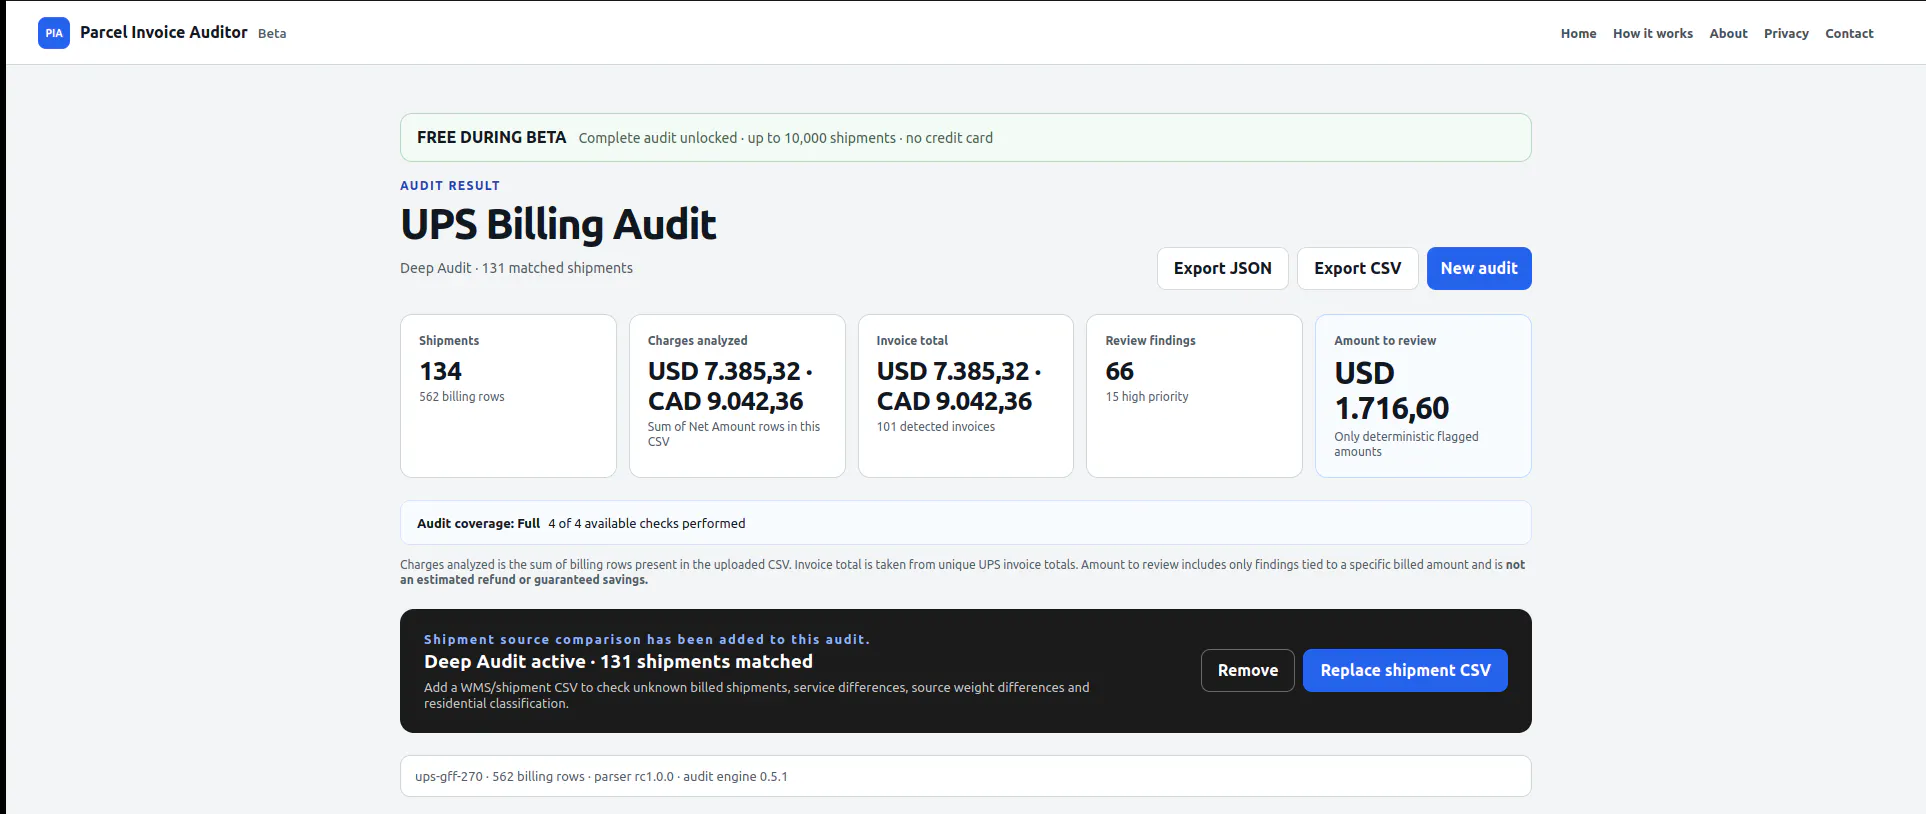Viewport: 1926px width, 814px height.
Task: Select the Amount to review card
Action: click(x=1423, y=396)
